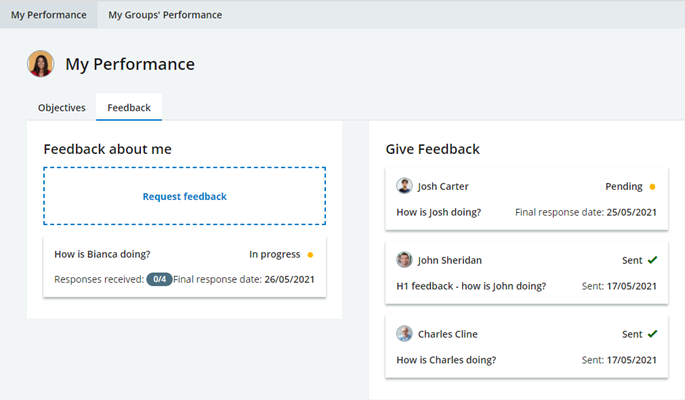Click Charles Cline's green Sent checkmark

pyautogui.click(x=652, y=334)
